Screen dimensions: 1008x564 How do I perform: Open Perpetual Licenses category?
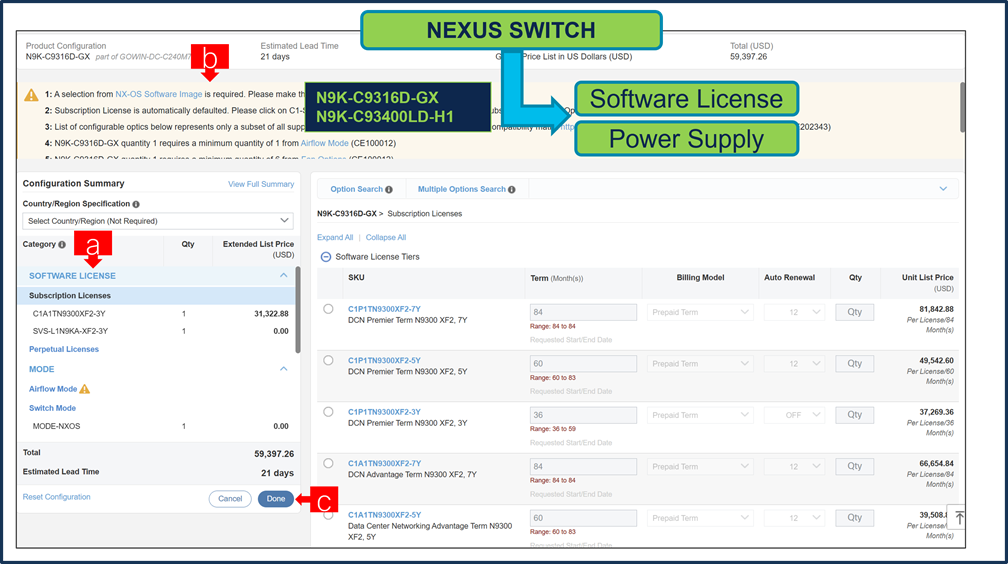pos(64,349)
